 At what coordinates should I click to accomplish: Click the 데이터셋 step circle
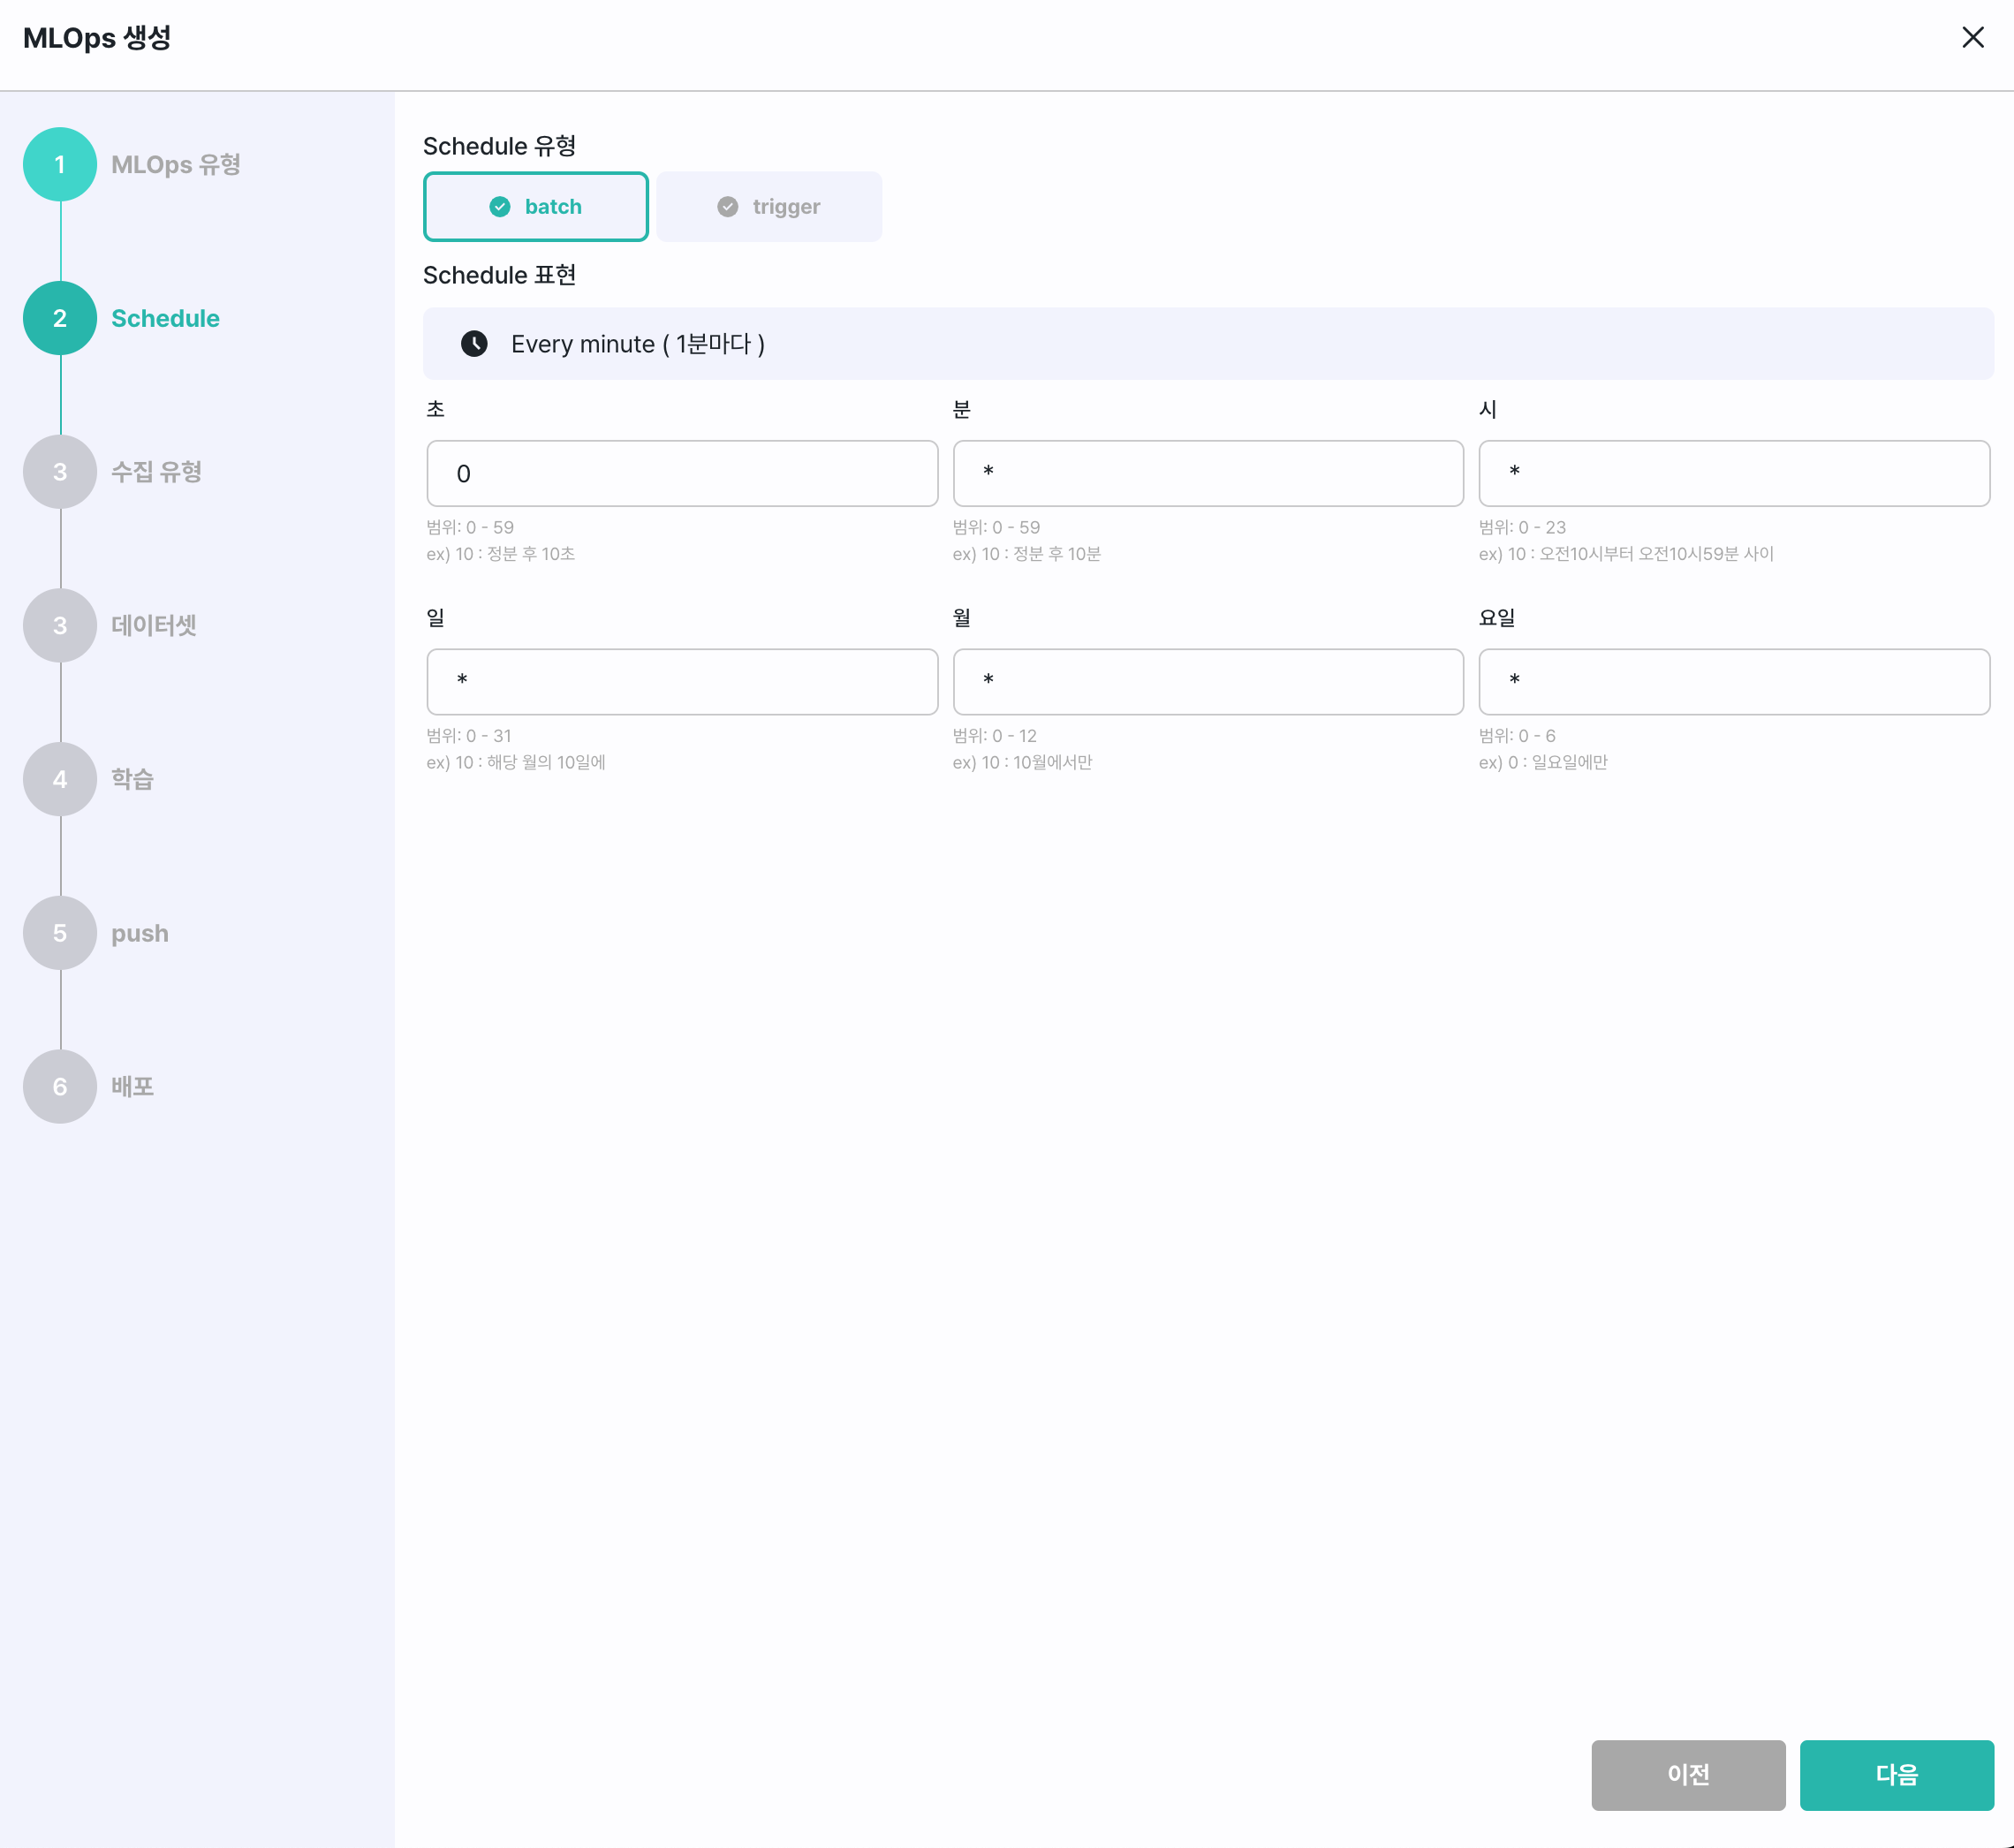pyautogui.click(x=60, y=626)
